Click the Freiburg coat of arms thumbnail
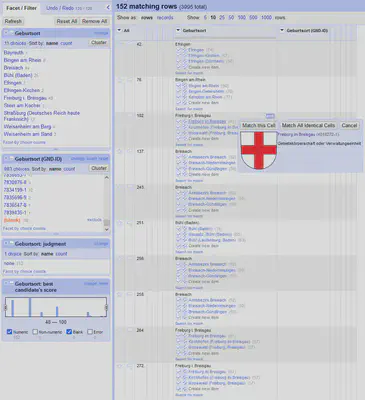Screen dimensions: 365x400 259,150
